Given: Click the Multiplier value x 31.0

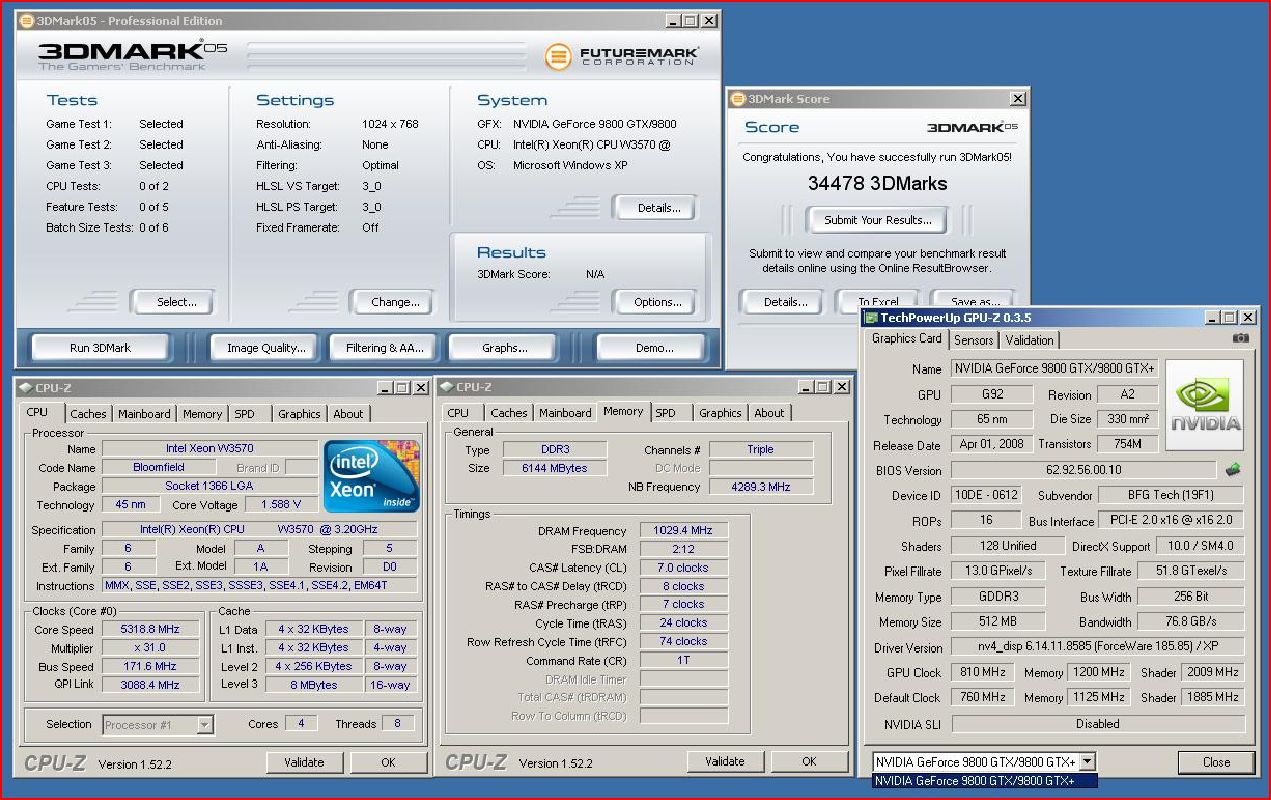Looking at the screenshot, I should point(149,648).
